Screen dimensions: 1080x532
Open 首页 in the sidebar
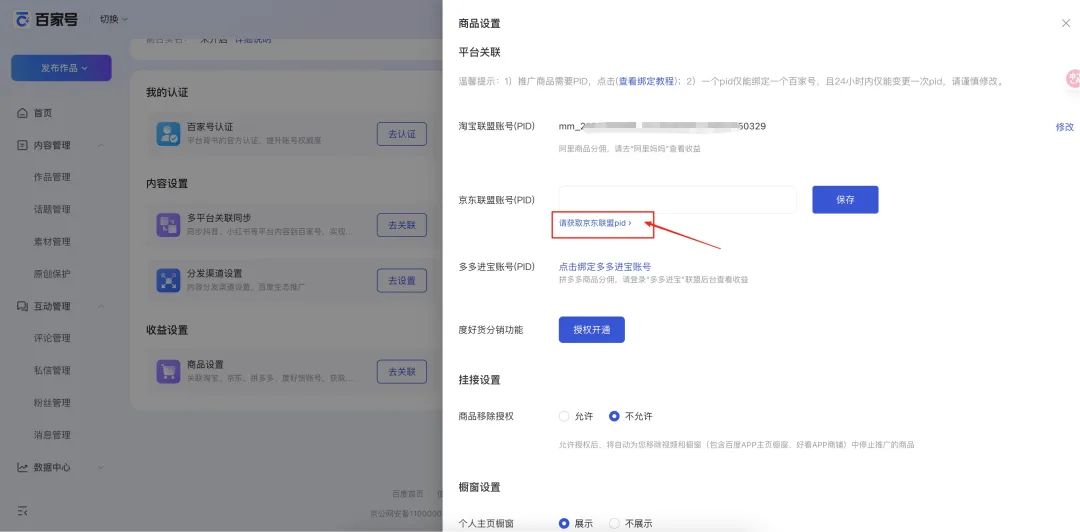[x=43, y=113]
